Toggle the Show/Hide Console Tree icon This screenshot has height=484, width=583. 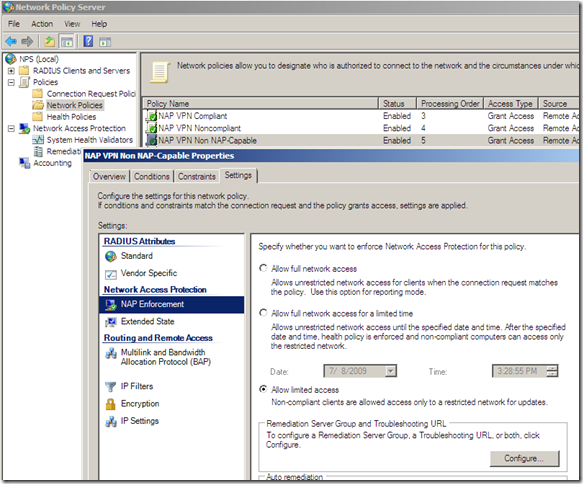click(67, 42)
